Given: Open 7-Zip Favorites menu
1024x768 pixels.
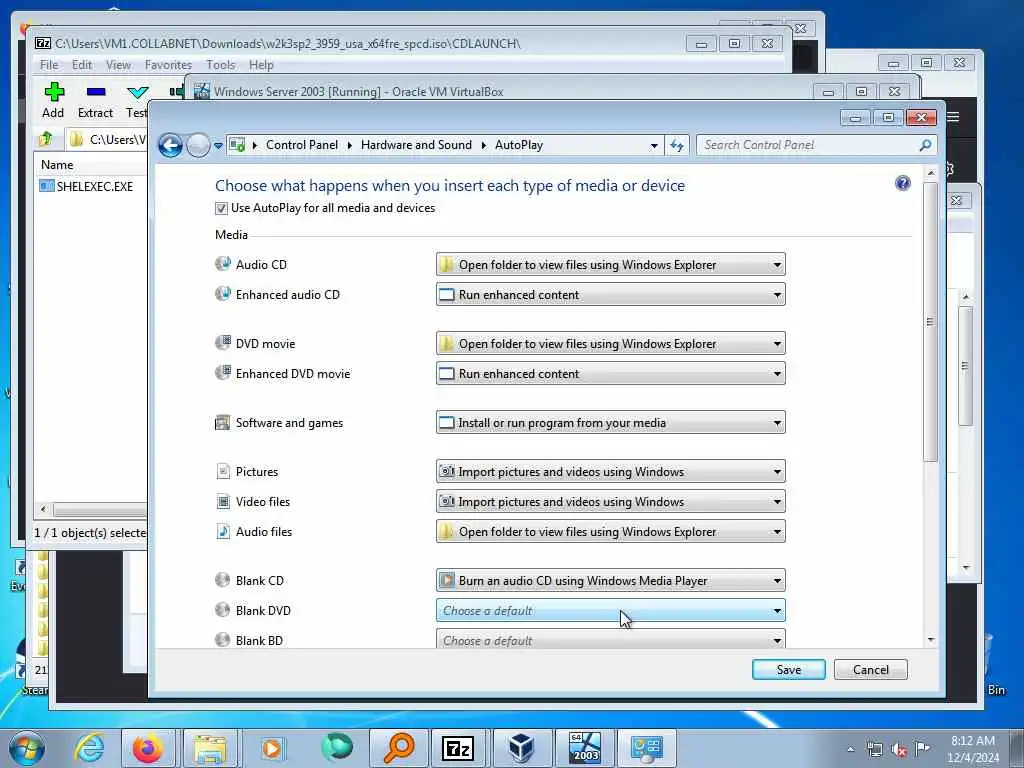Looking at the screenshot, I should point(168,65).
